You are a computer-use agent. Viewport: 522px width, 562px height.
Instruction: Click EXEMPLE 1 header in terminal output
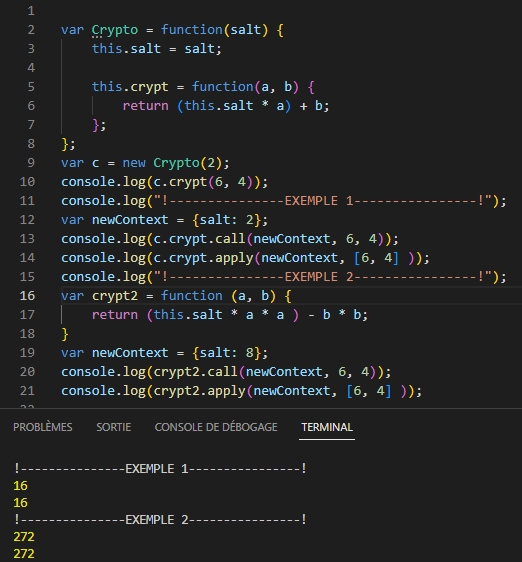coord(160,469)
